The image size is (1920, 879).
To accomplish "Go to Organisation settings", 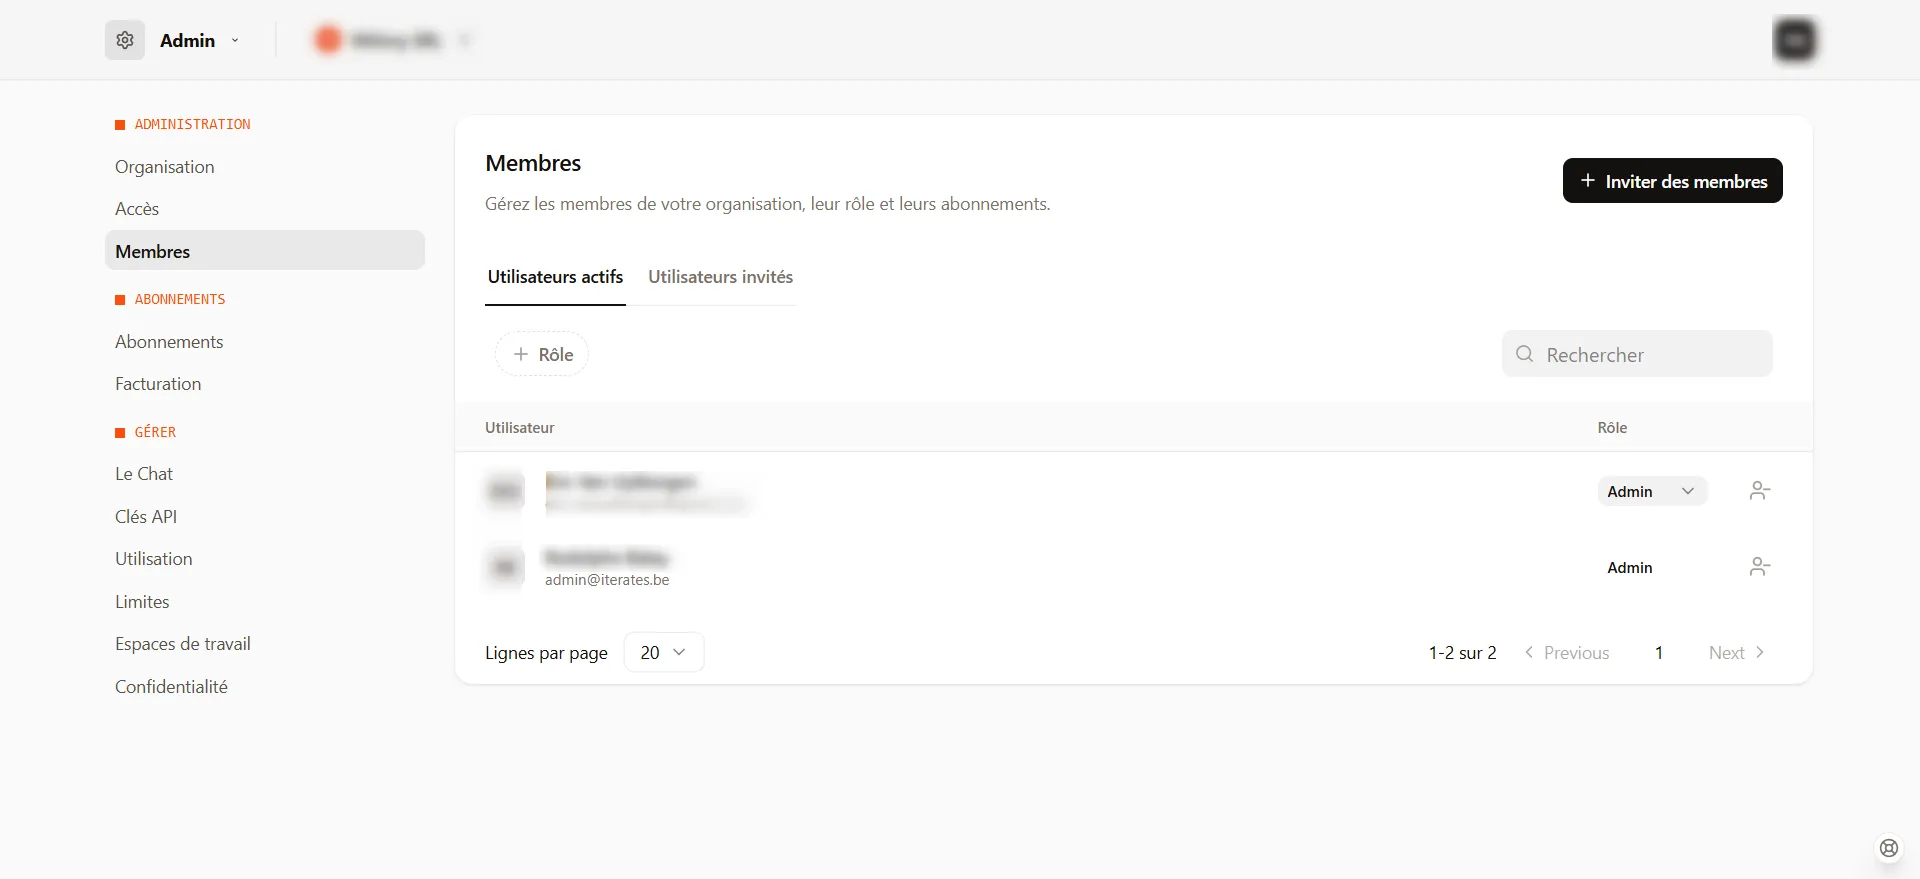I will (x=165, y=167).
